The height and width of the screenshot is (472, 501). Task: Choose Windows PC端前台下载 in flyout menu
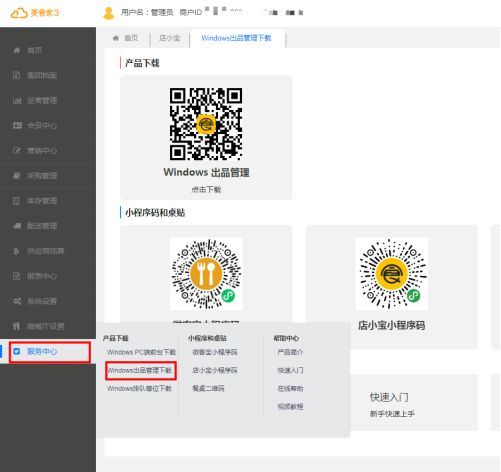click(141, 352)
